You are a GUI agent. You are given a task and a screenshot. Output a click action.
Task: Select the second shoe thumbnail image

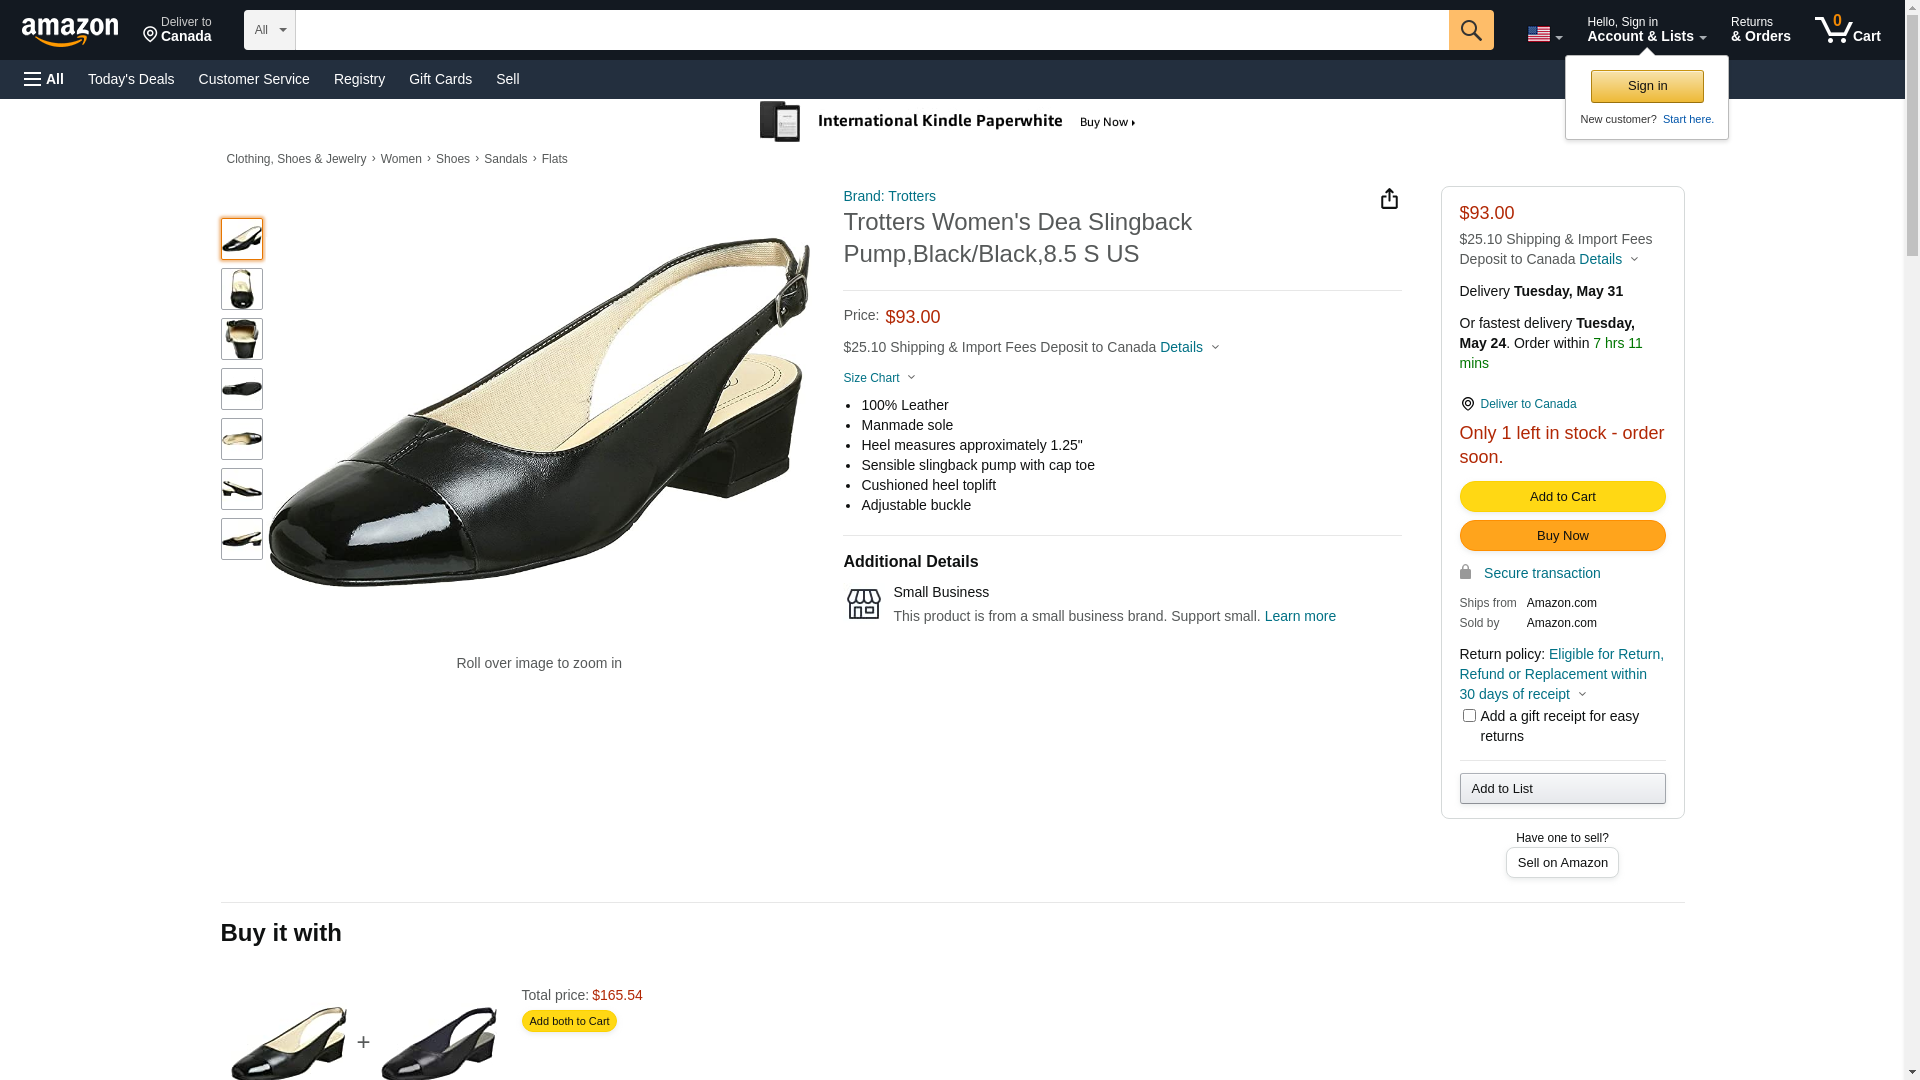pos(241,289)
